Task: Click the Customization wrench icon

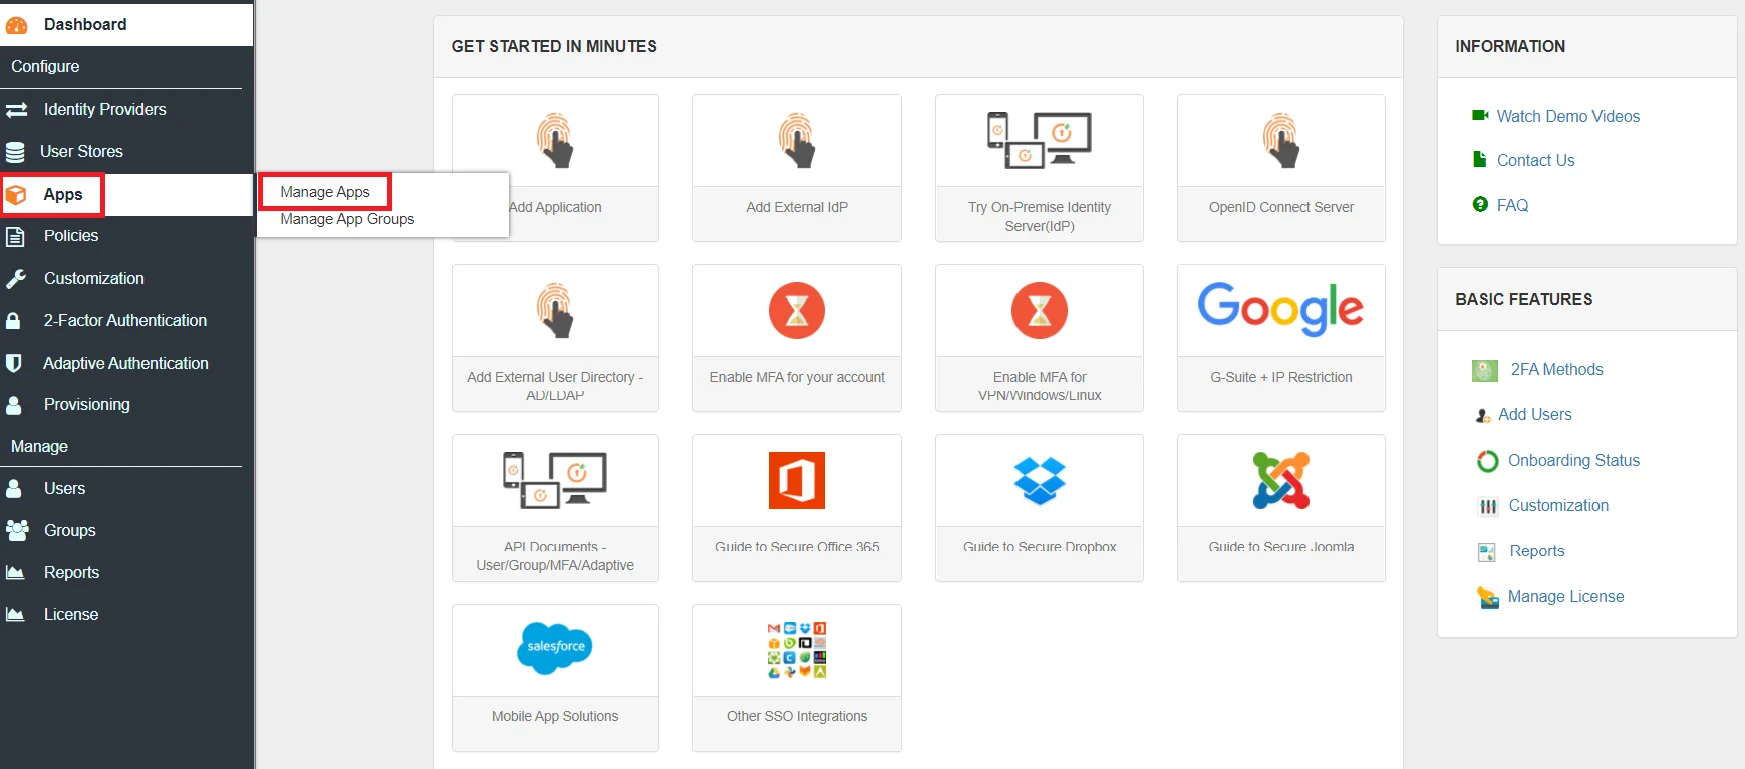Action: [x=15, y=279]
